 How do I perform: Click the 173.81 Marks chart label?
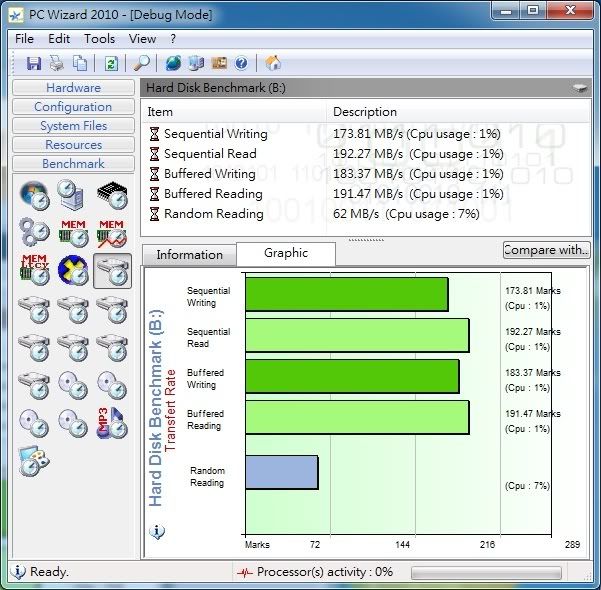(533, 291)
